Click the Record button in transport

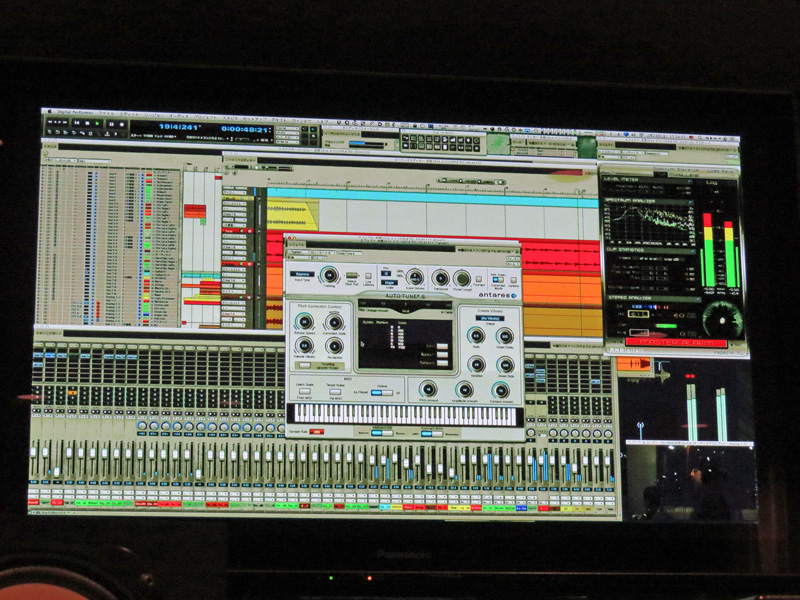point(122,124)
